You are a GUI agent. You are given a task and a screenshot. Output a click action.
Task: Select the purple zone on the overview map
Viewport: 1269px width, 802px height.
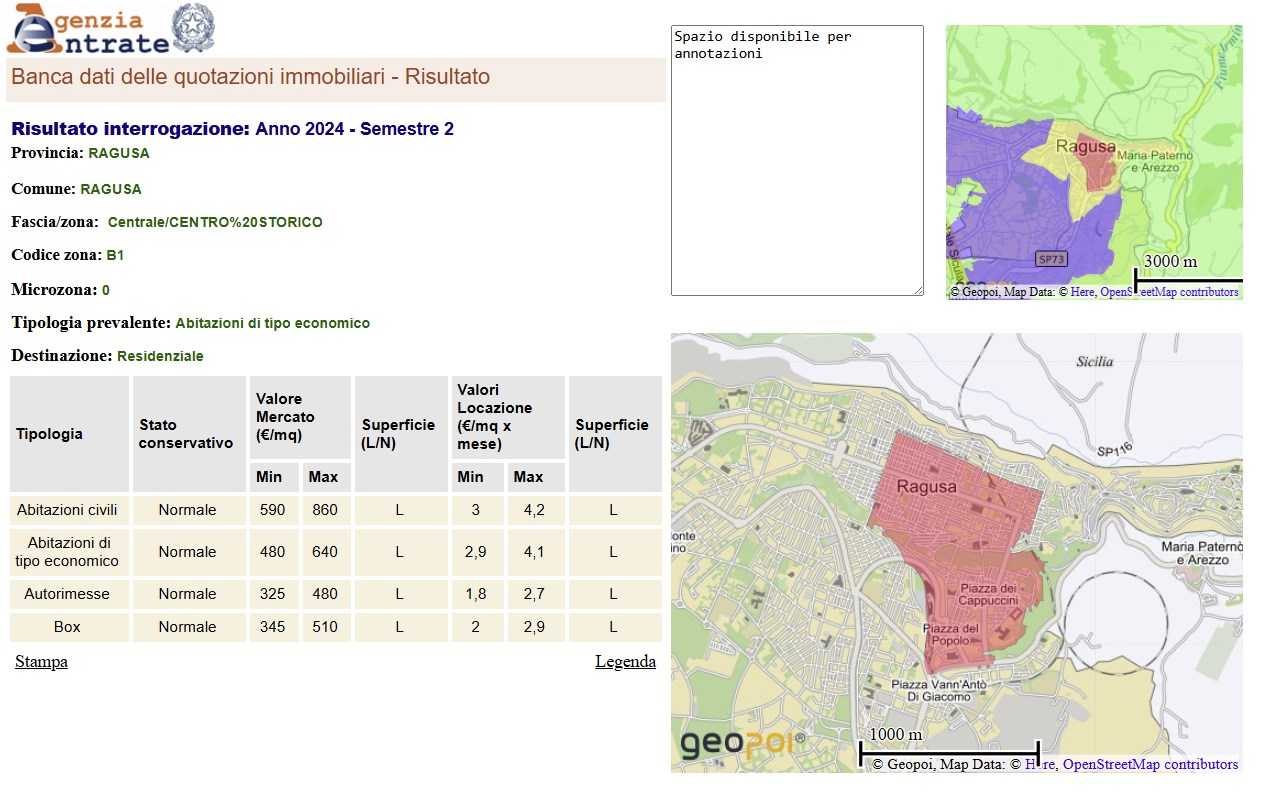[x=1000, y=200]
